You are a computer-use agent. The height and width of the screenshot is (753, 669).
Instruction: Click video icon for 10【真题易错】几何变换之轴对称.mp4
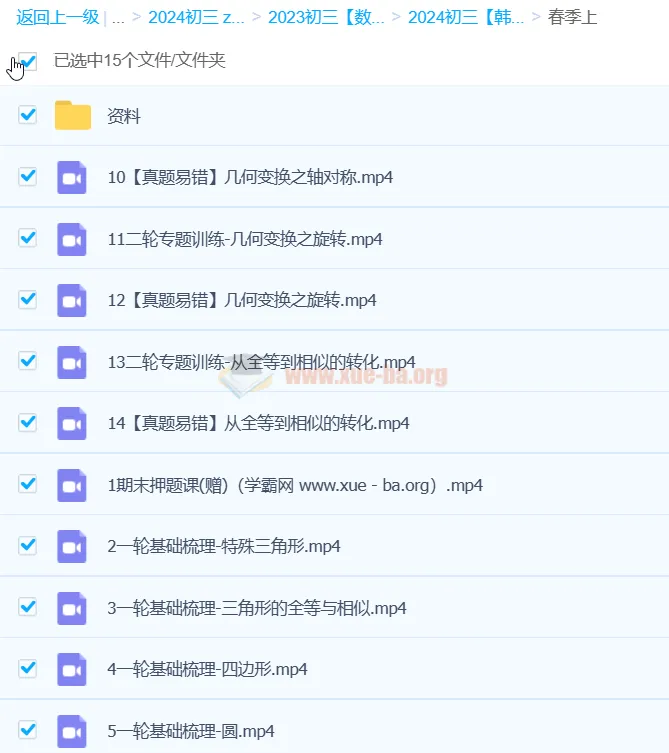coord(72,177)
